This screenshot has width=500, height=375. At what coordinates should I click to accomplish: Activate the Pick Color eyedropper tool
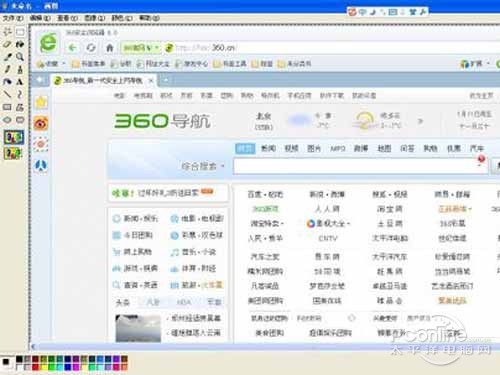coord(7,57)
